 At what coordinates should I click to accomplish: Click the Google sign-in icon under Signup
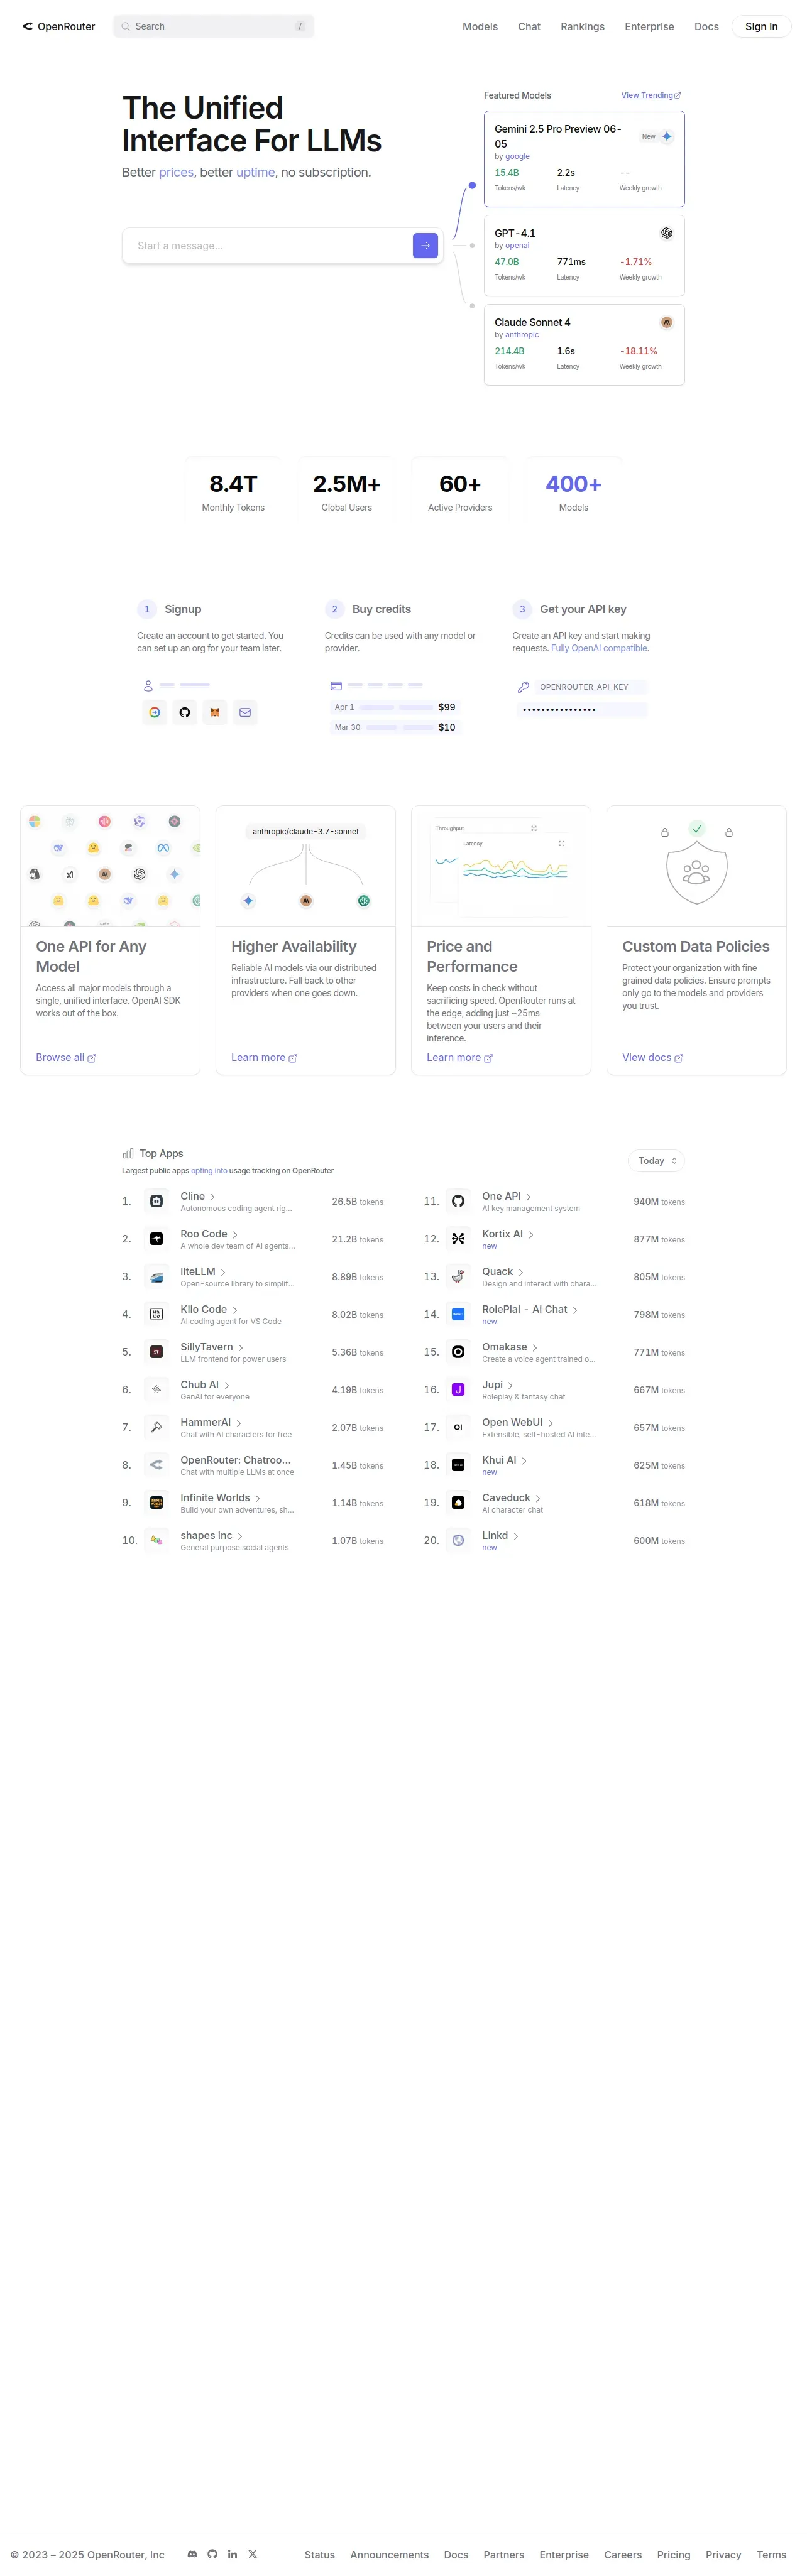click(x=154, y=712)
